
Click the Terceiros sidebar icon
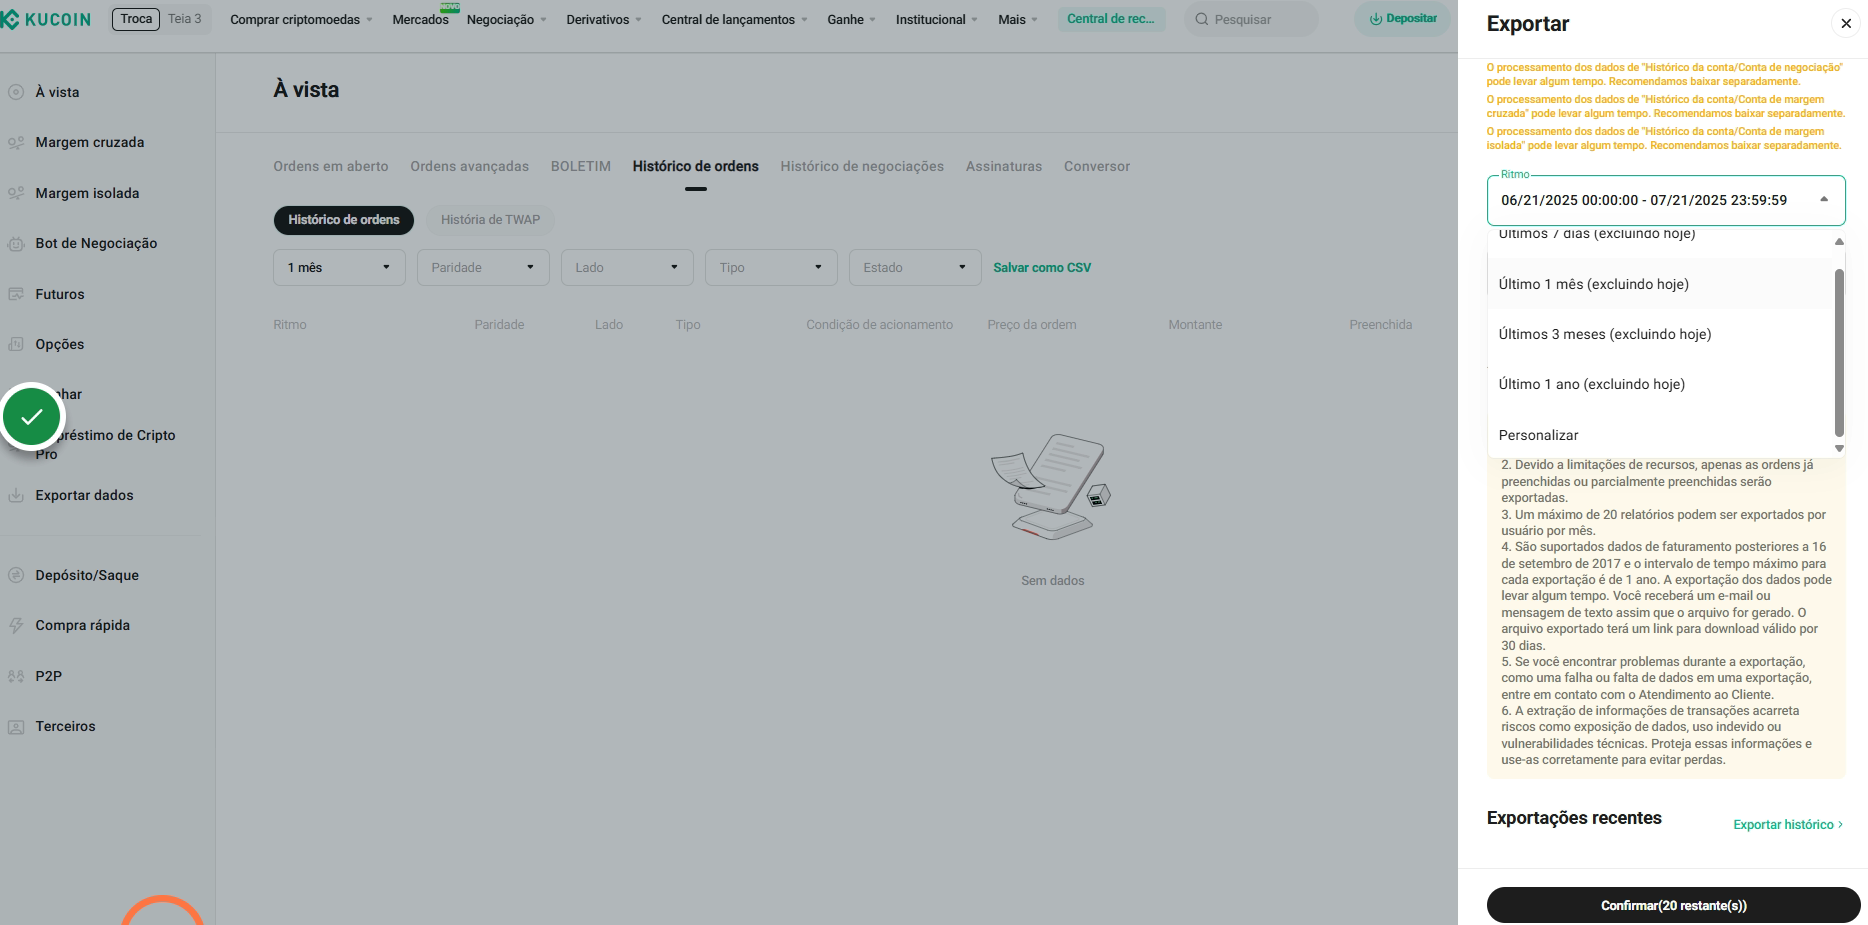coord(16,727)
